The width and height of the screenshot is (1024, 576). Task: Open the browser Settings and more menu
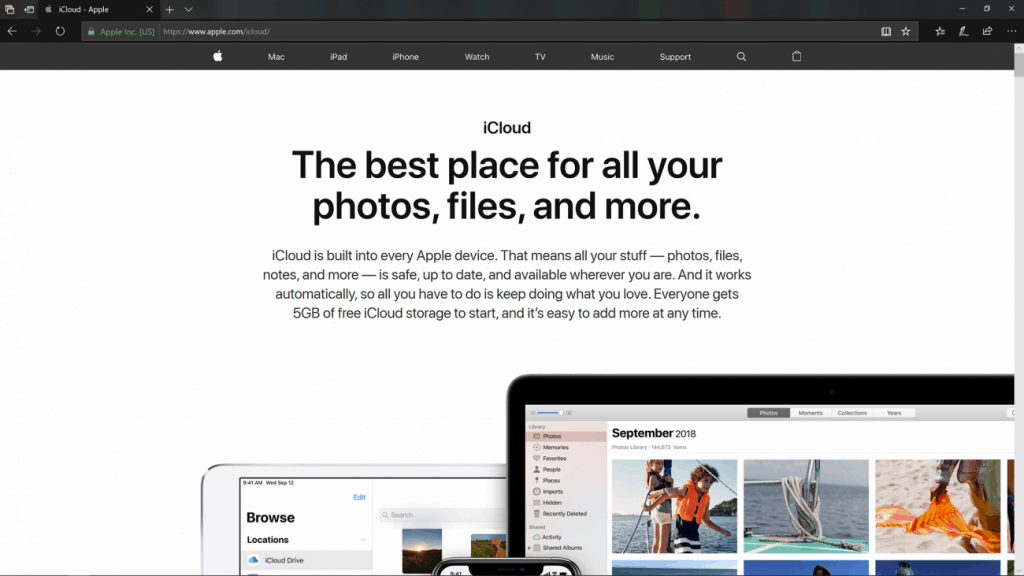1012,31
